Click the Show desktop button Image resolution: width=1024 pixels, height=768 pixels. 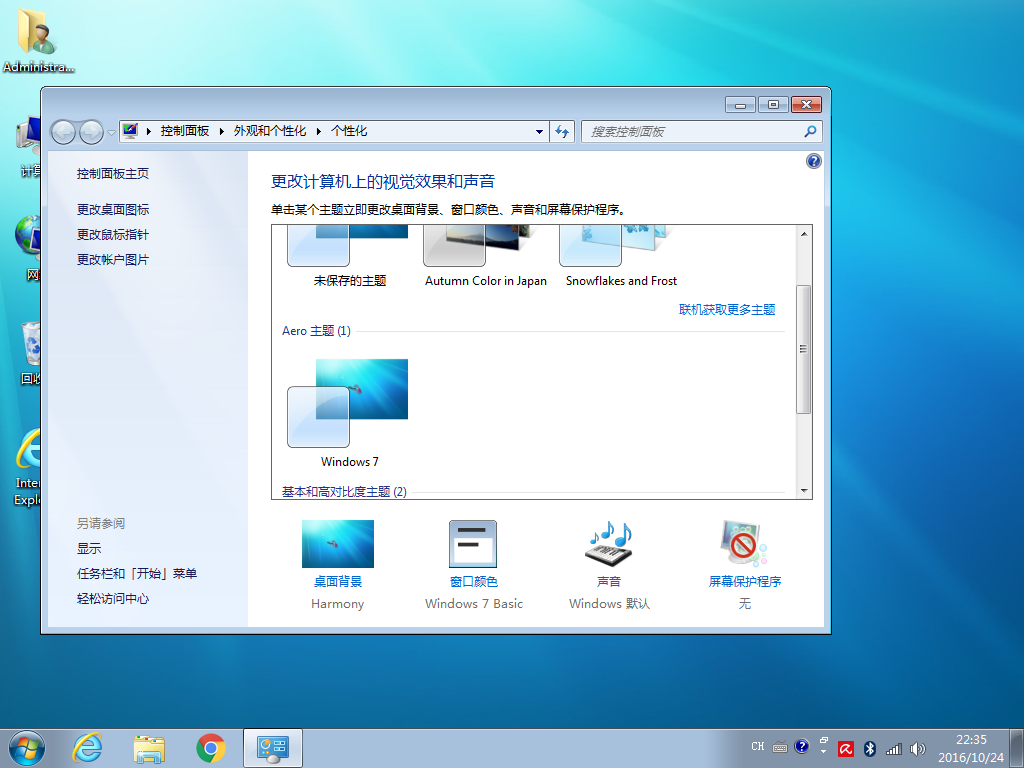(1017, 748)
